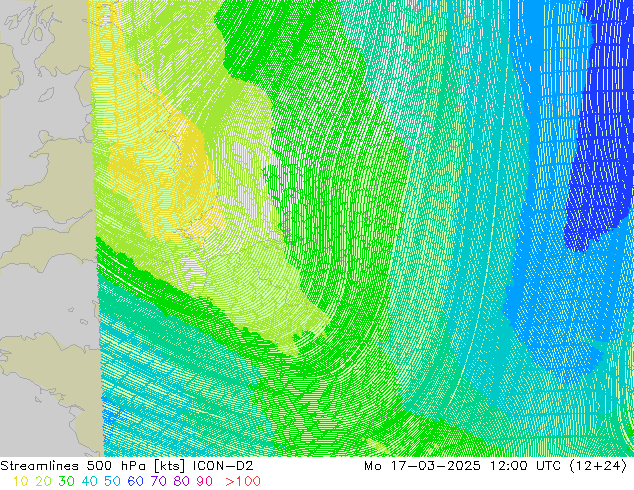
Task: Click the ICON-D2 model label
Action: tap(223, 465)
